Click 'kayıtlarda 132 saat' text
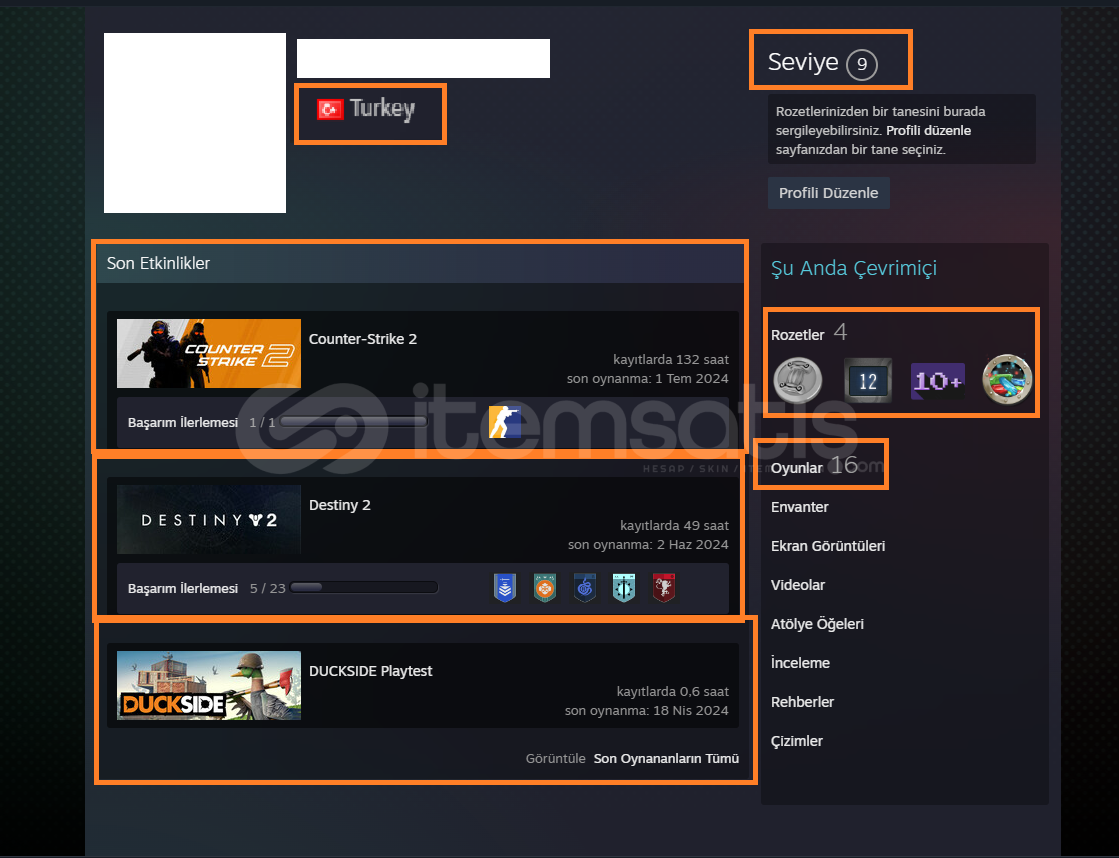Screen dimensions: 1119x858 [671, 359]
